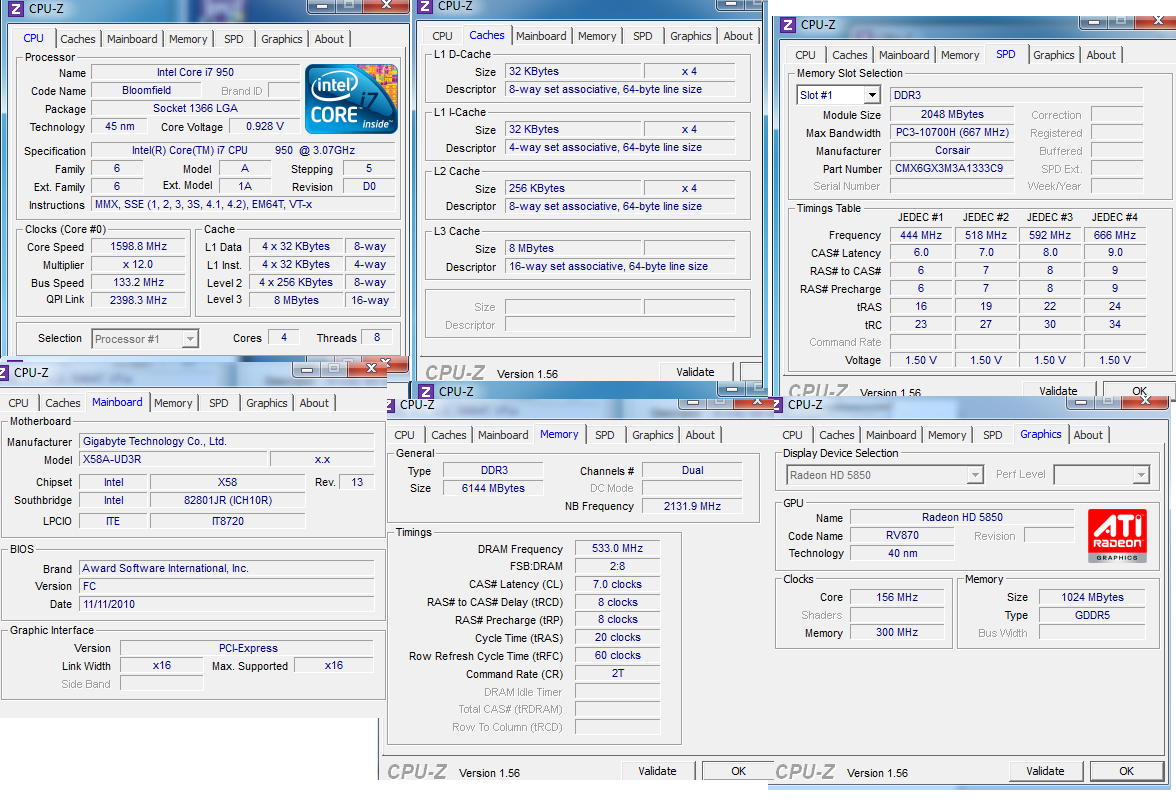Click the ATI Radeon Graphics logo
Image resolution: width=1176 pixels, height=804 pixels.
1117,536
